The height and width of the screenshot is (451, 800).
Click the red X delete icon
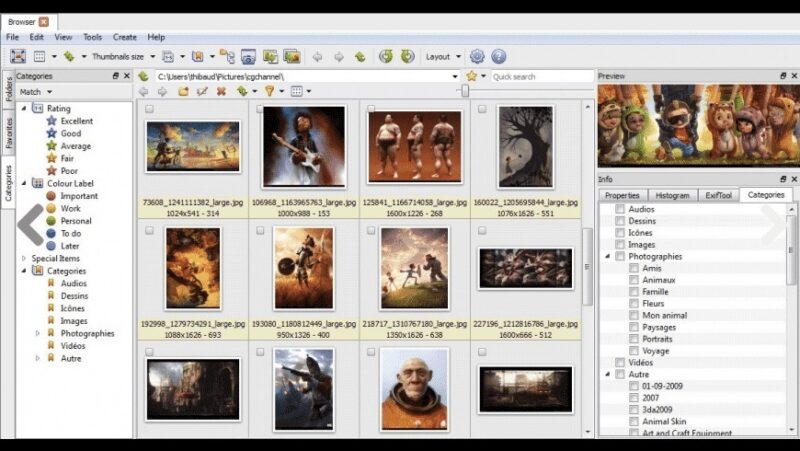221,91
